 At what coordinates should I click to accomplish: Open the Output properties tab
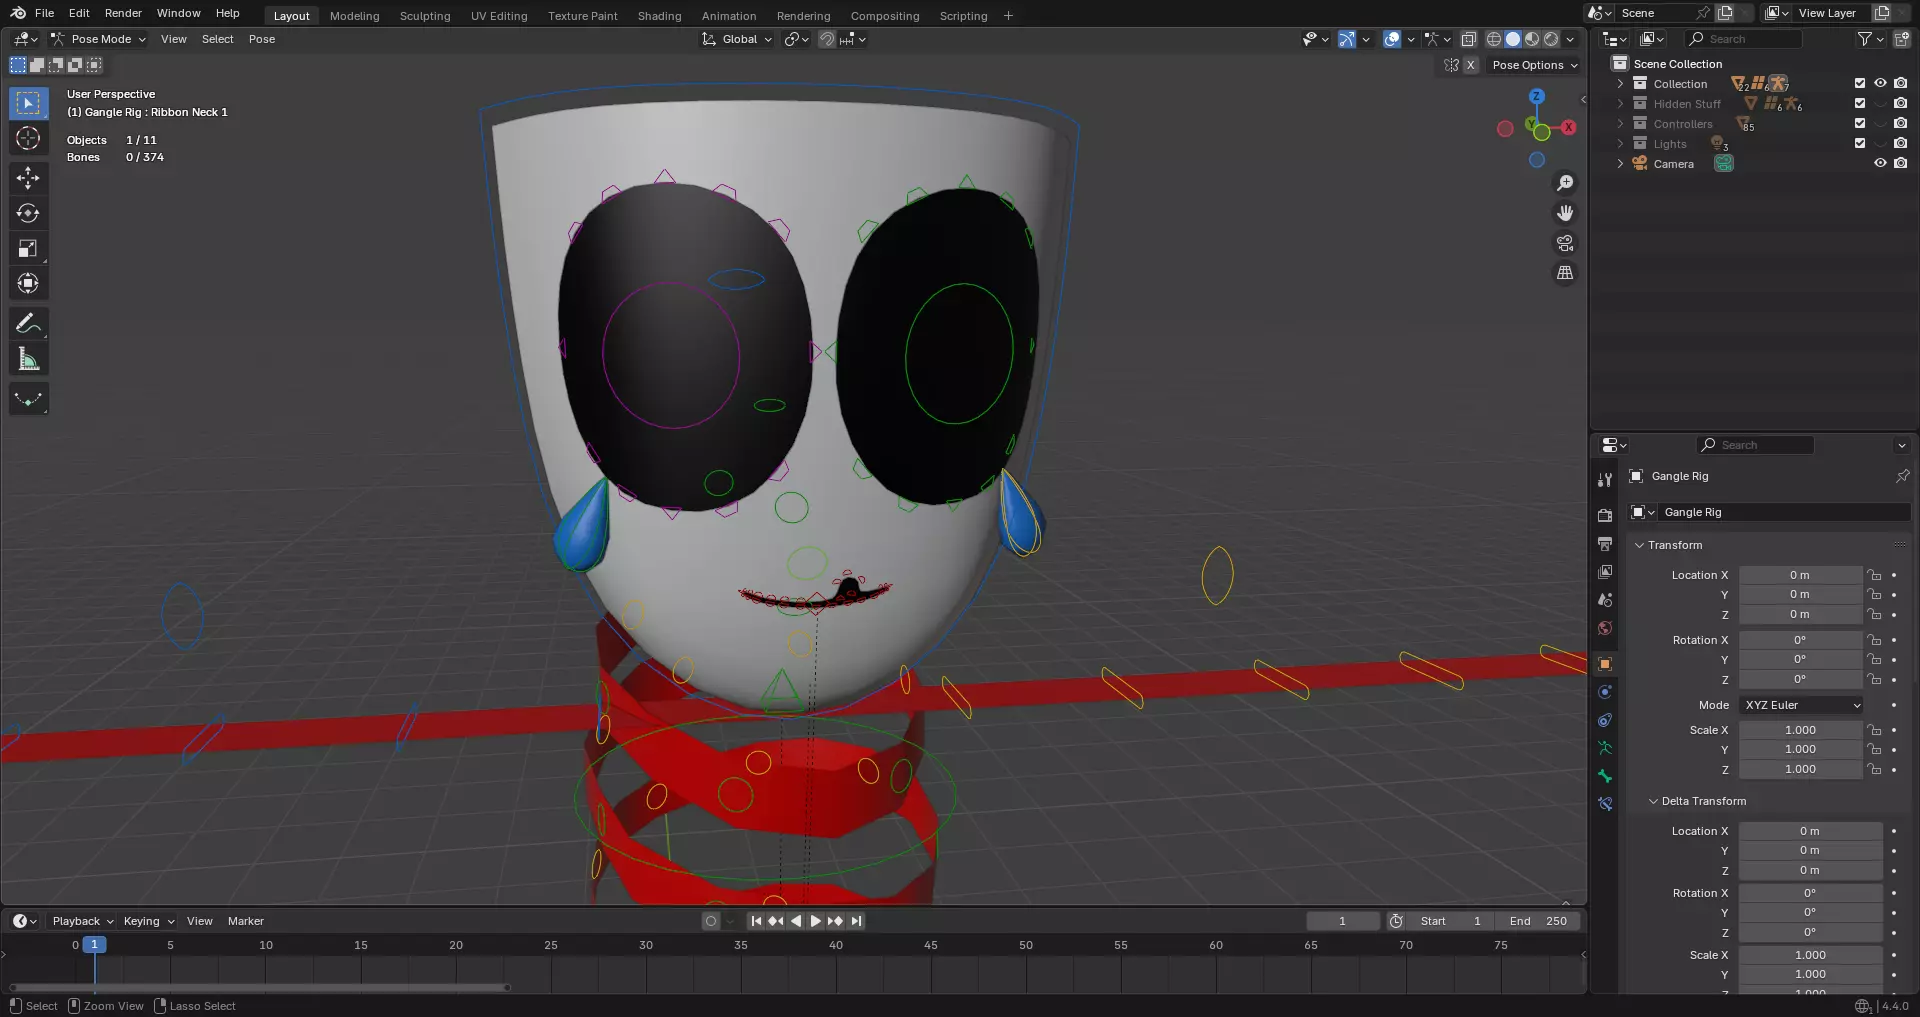(1605, 544)
